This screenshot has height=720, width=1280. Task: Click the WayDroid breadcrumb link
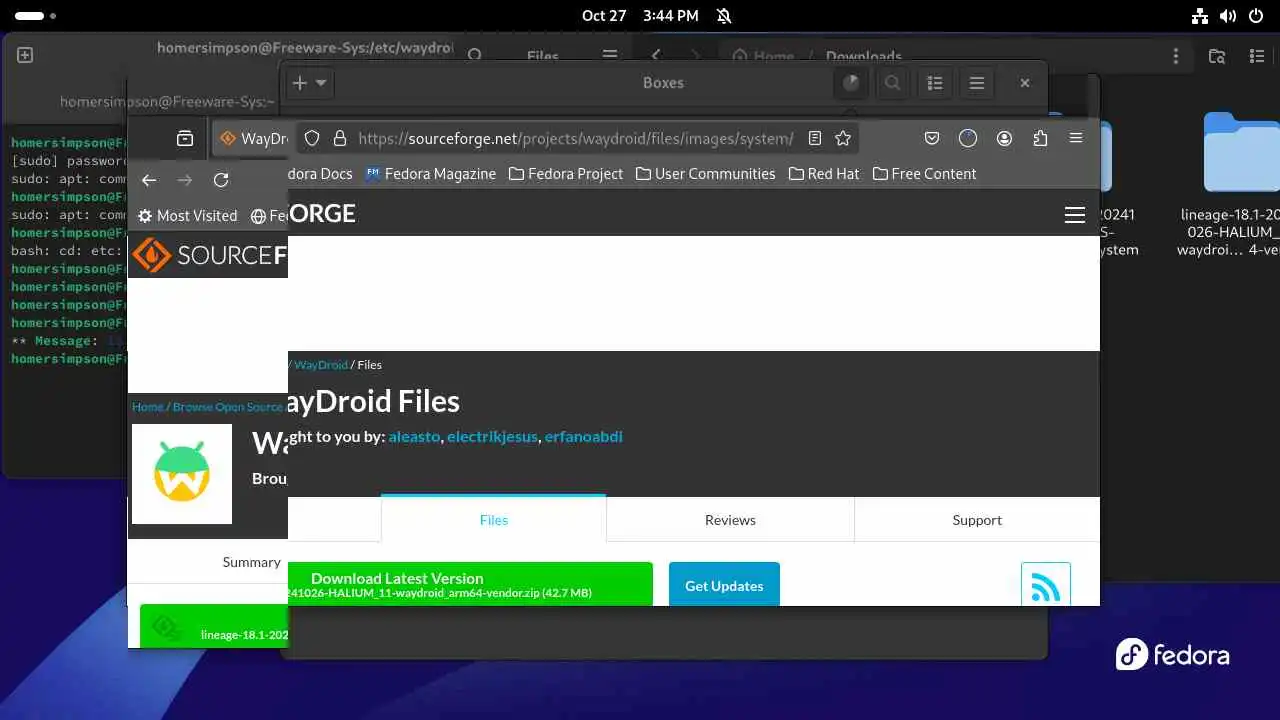pos(321,365)
